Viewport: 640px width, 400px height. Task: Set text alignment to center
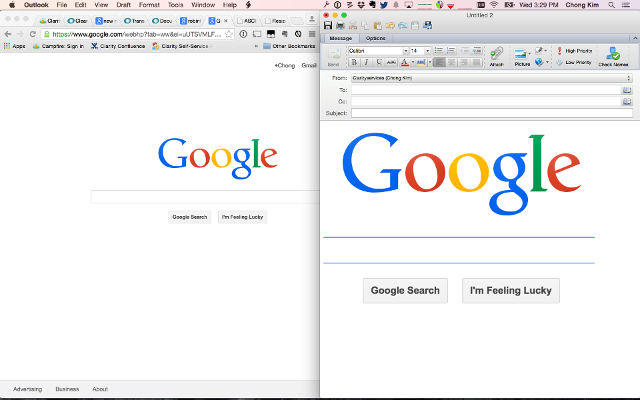[x=451, y=62]
